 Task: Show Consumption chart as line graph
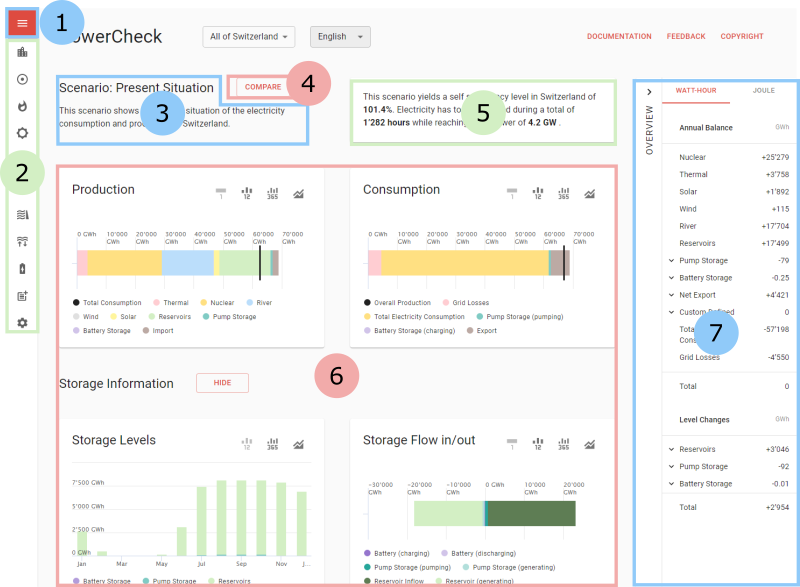tap(590, 193)
